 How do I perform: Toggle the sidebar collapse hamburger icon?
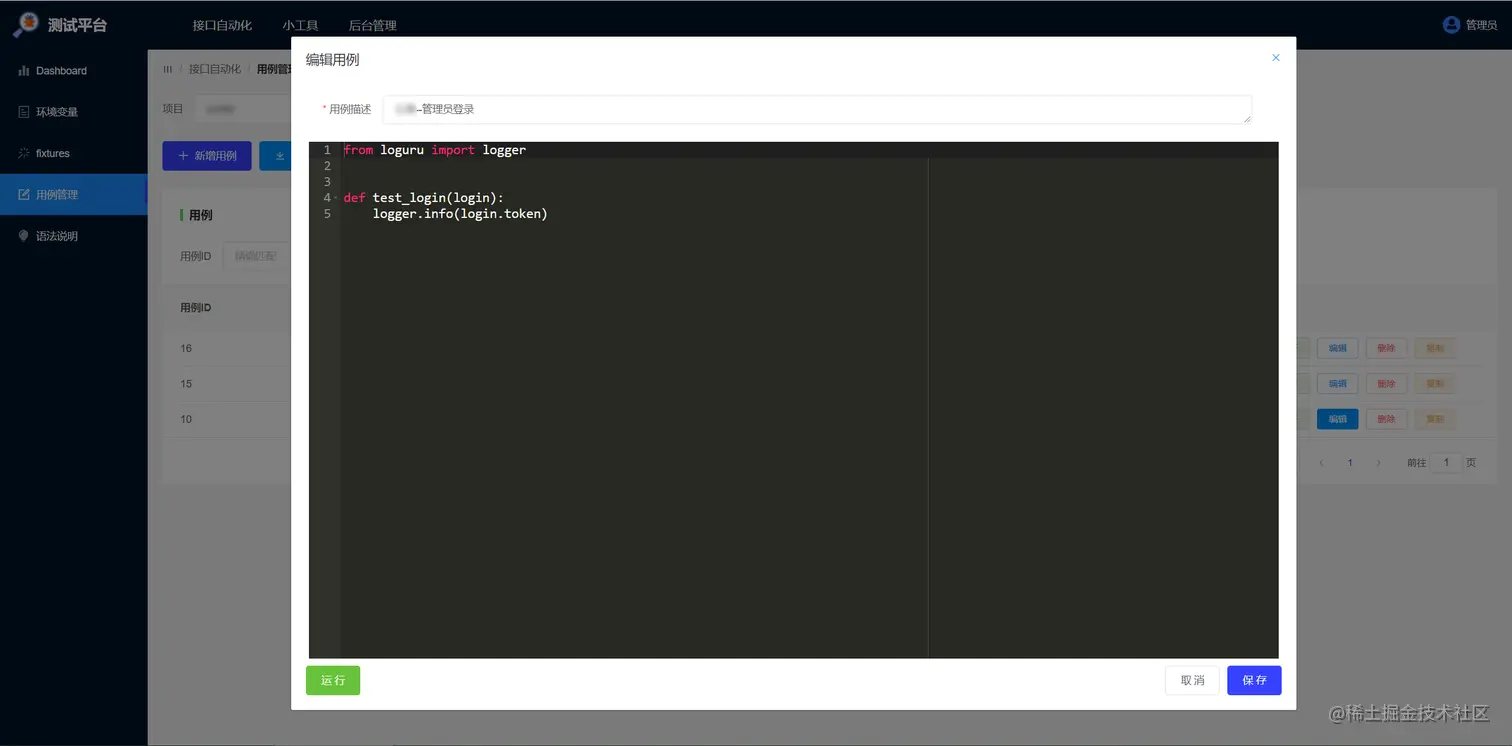[x=168, y=69]
